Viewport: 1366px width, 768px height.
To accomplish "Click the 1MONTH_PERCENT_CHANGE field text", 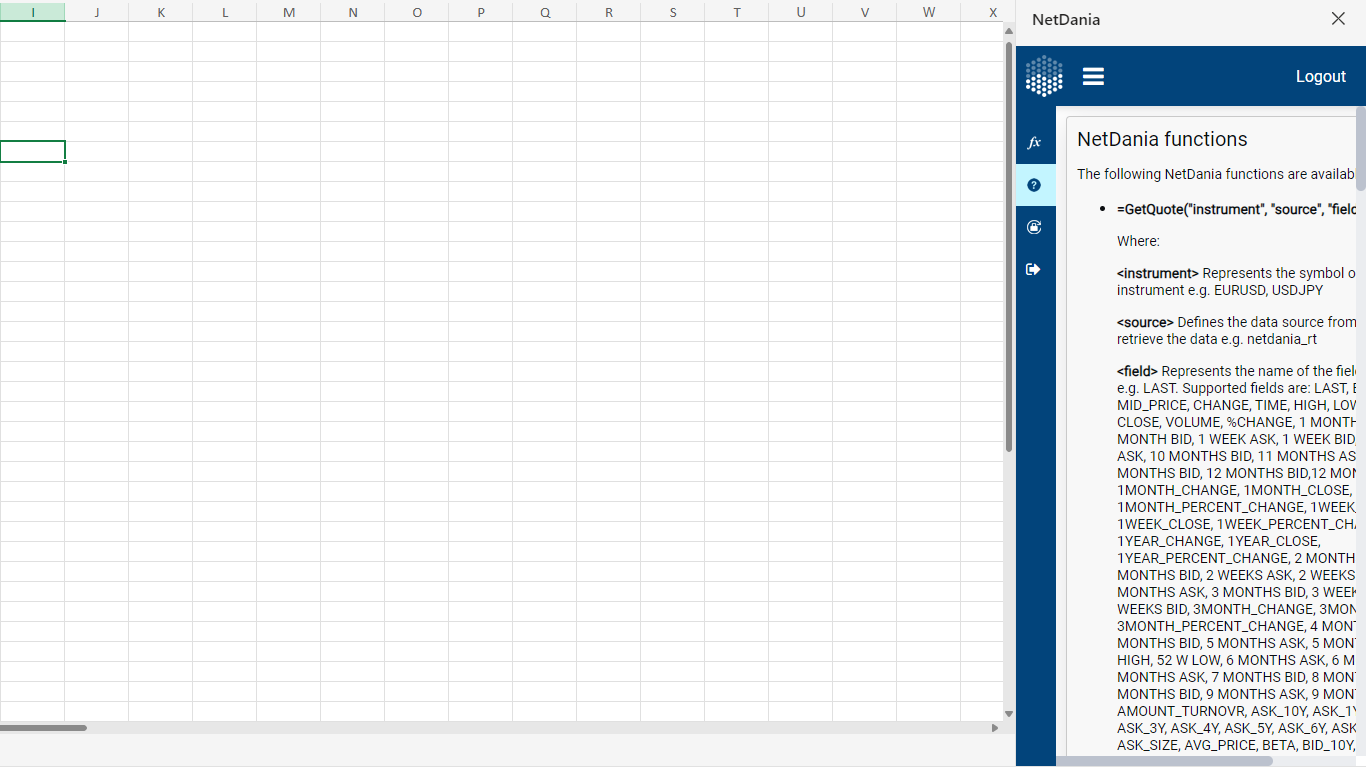I will pyautogui.click(x=1211, y=507).
